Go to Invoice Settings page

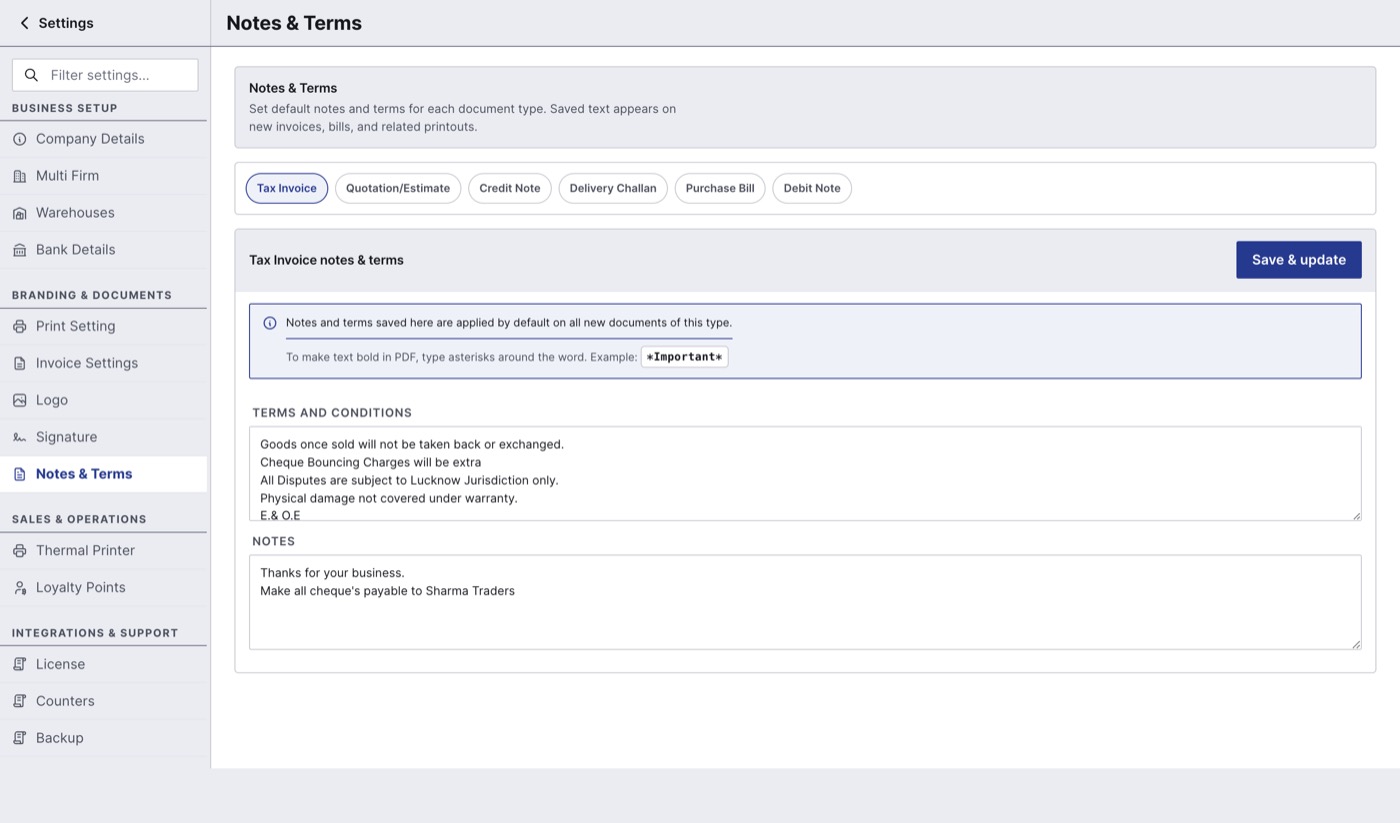click(x=104, y=363)
